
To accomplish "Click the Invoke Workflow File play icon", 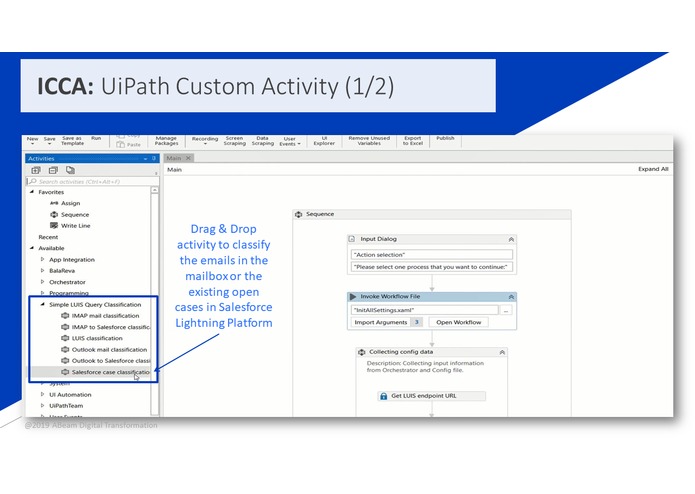I will [353, 296].
